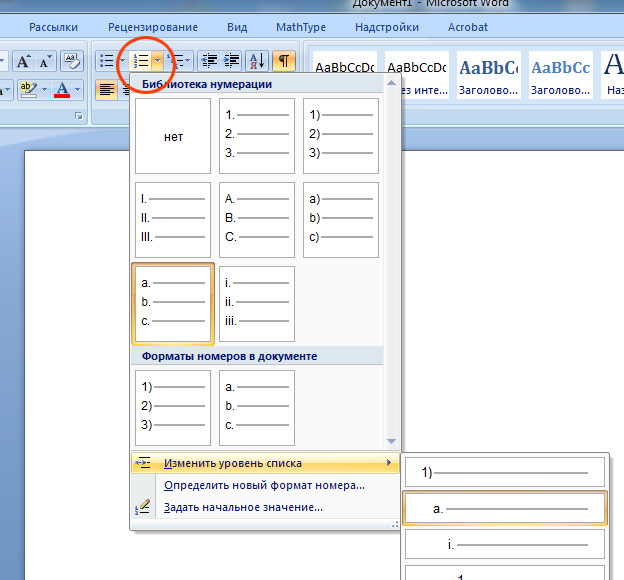Open the MathType tab
Image resolution: width=624 pixels, height=580 pixels.
pos(301,27)
